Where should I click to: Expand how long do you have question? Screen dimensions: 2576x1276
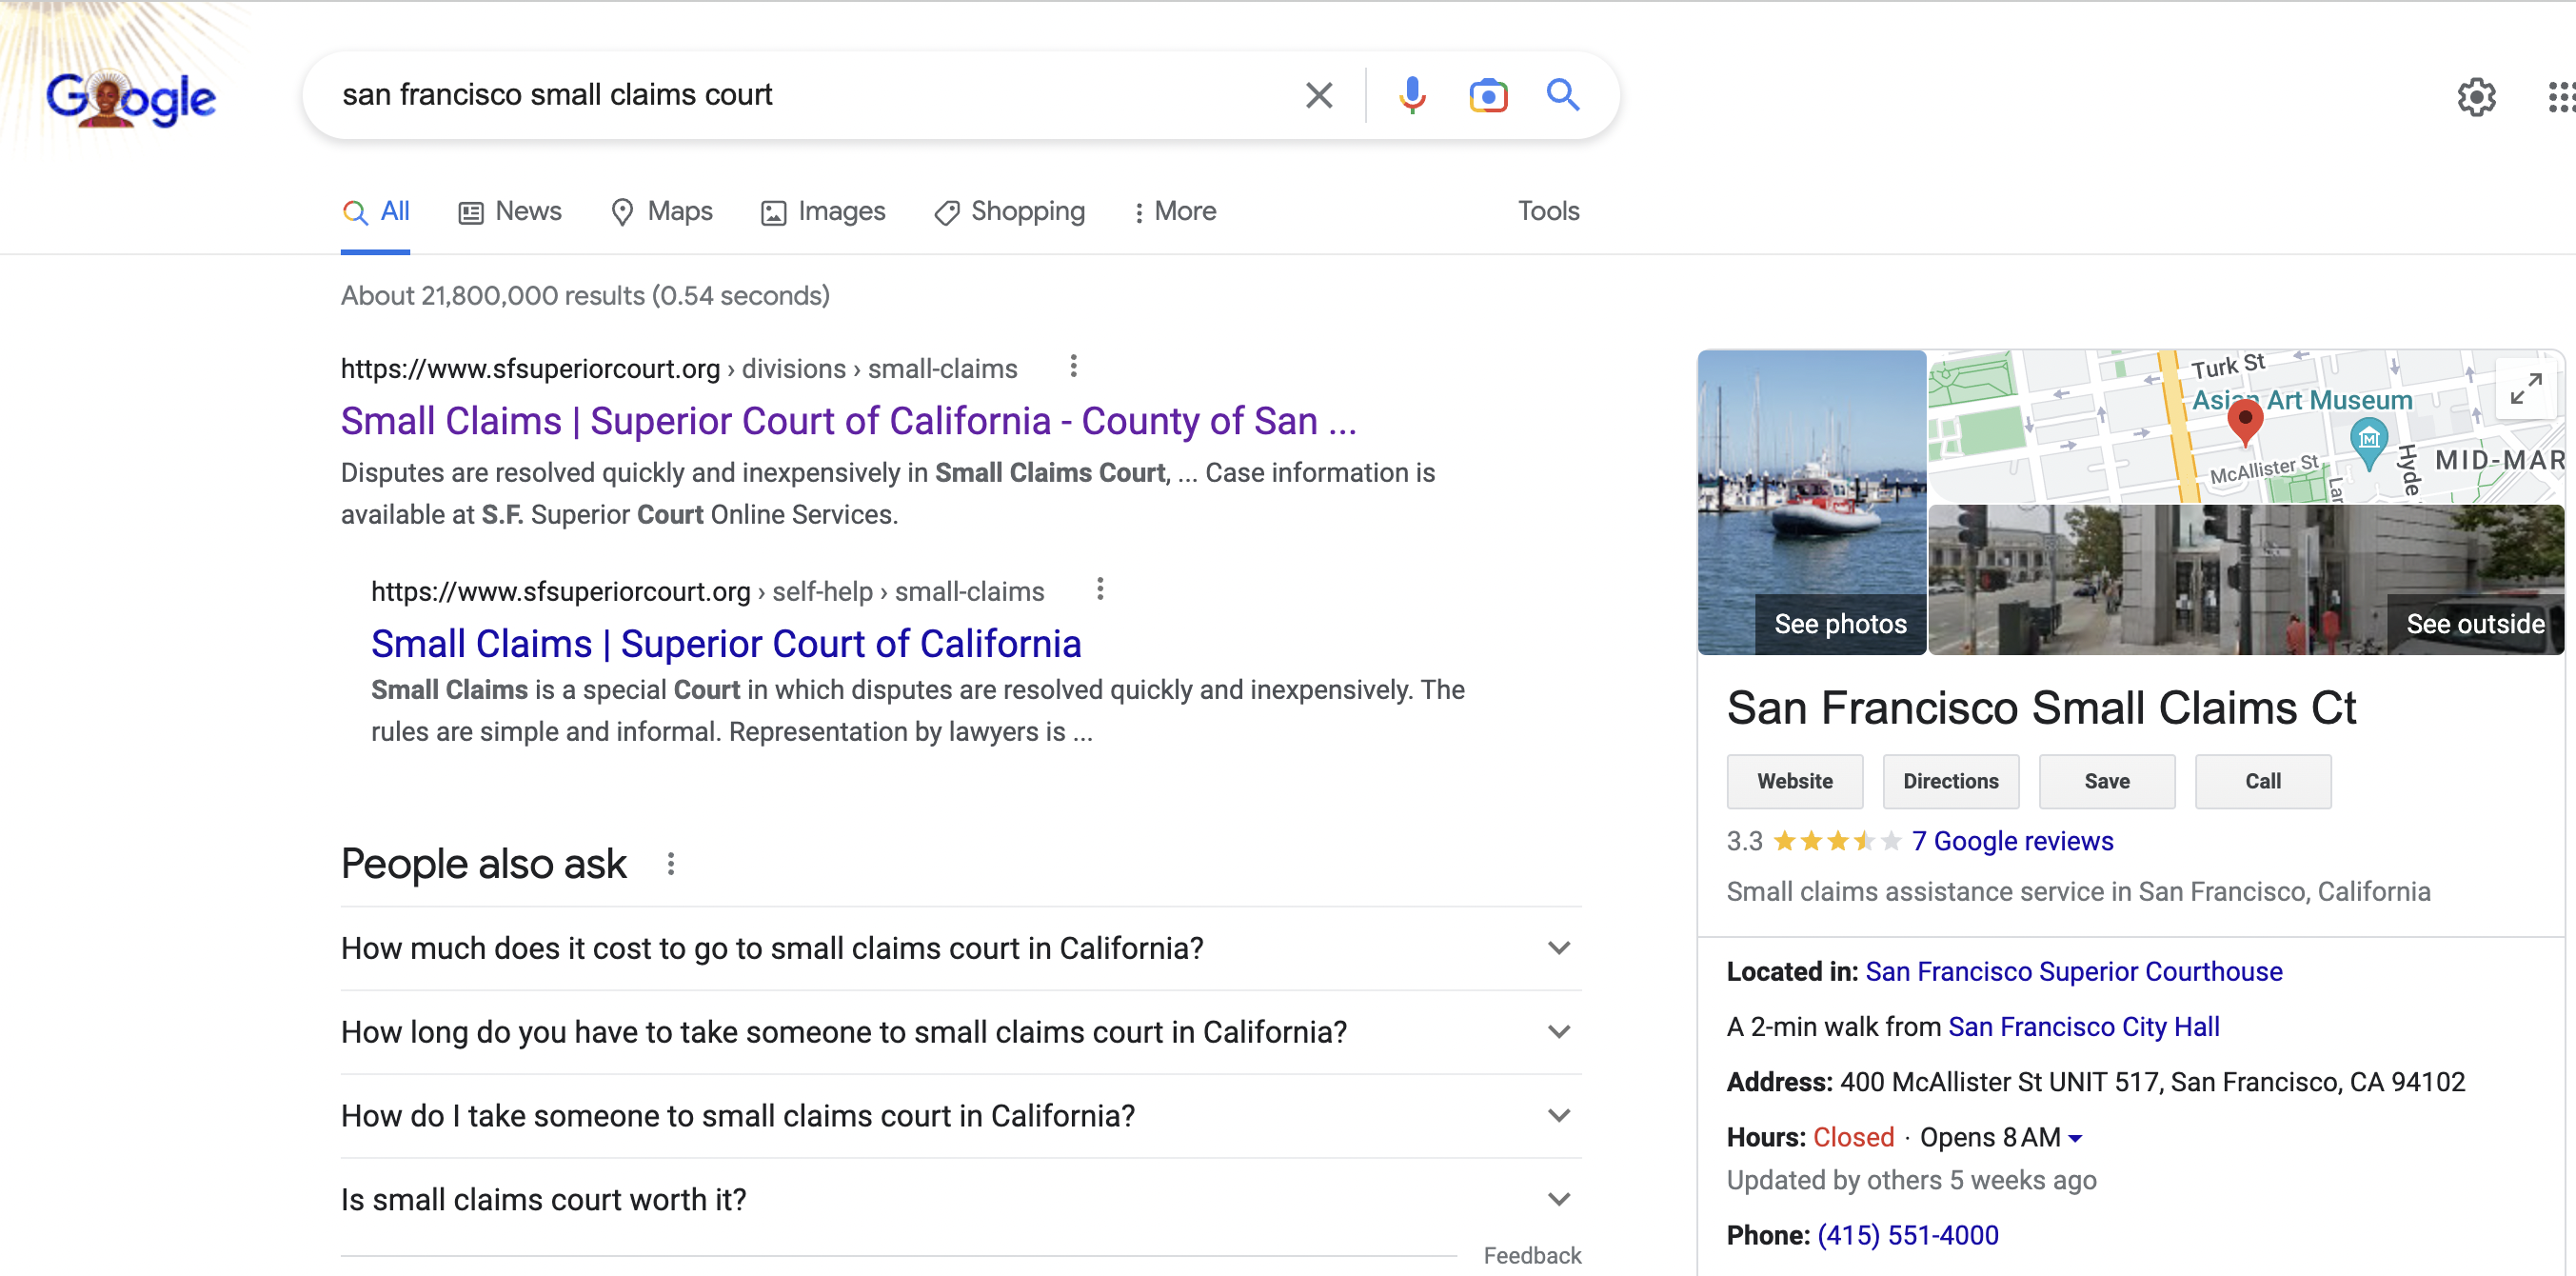[960, 1032]
